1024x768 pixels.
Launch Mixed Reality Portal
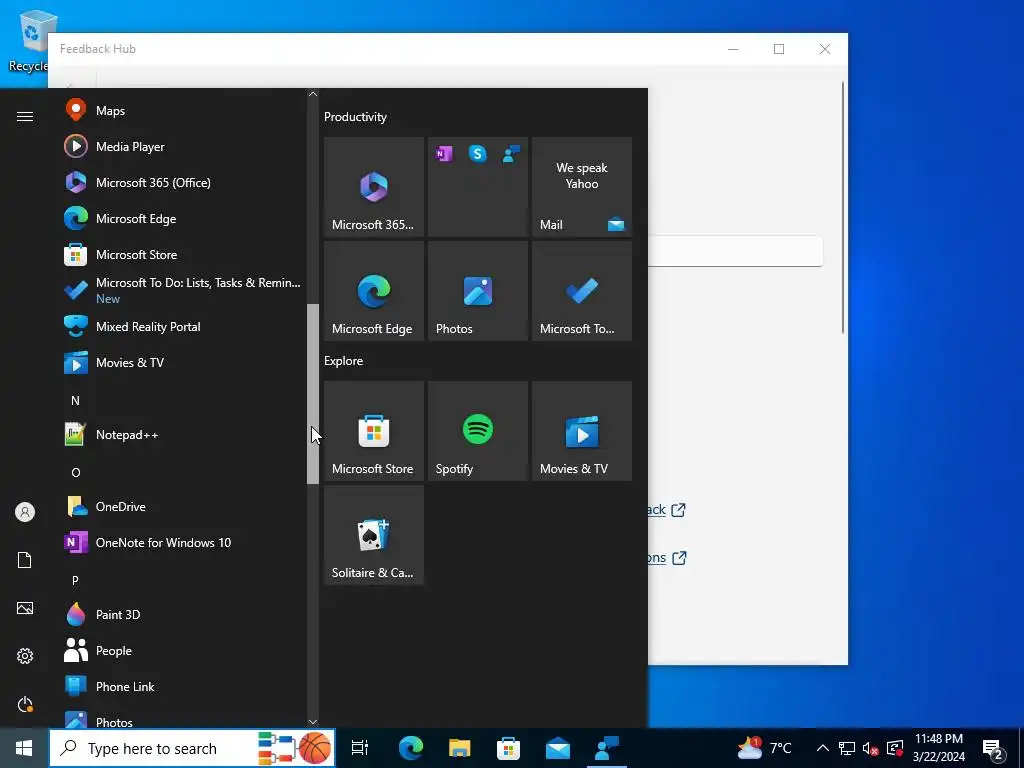point(181,327)
